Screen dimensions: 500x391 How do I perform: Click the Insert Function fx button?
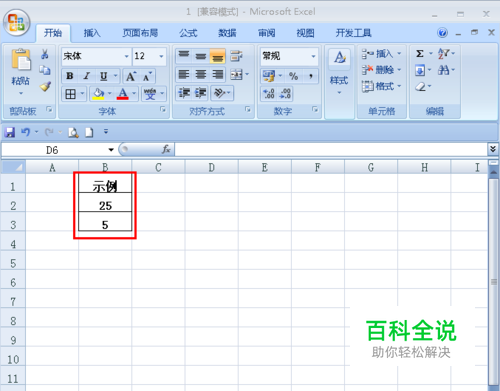pos(166,149)
